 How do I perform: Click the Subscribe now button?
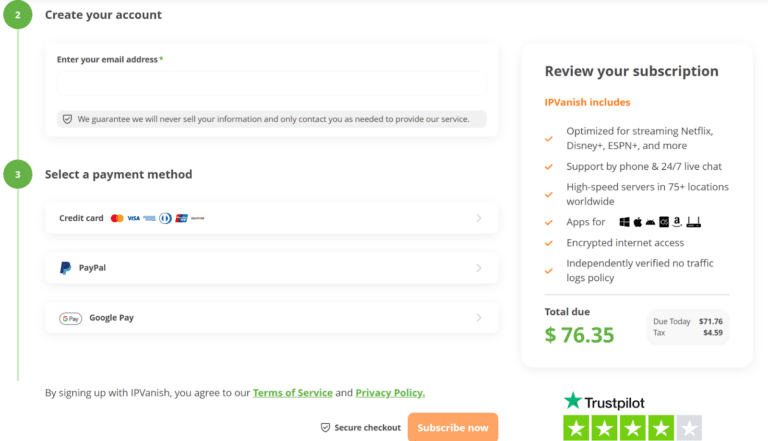tap(452, 427)
